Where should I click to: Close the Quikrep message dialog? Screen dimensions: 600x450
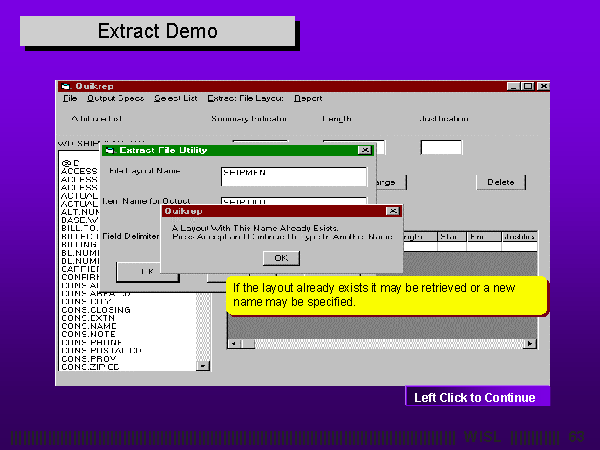click(x=393, y=211)
